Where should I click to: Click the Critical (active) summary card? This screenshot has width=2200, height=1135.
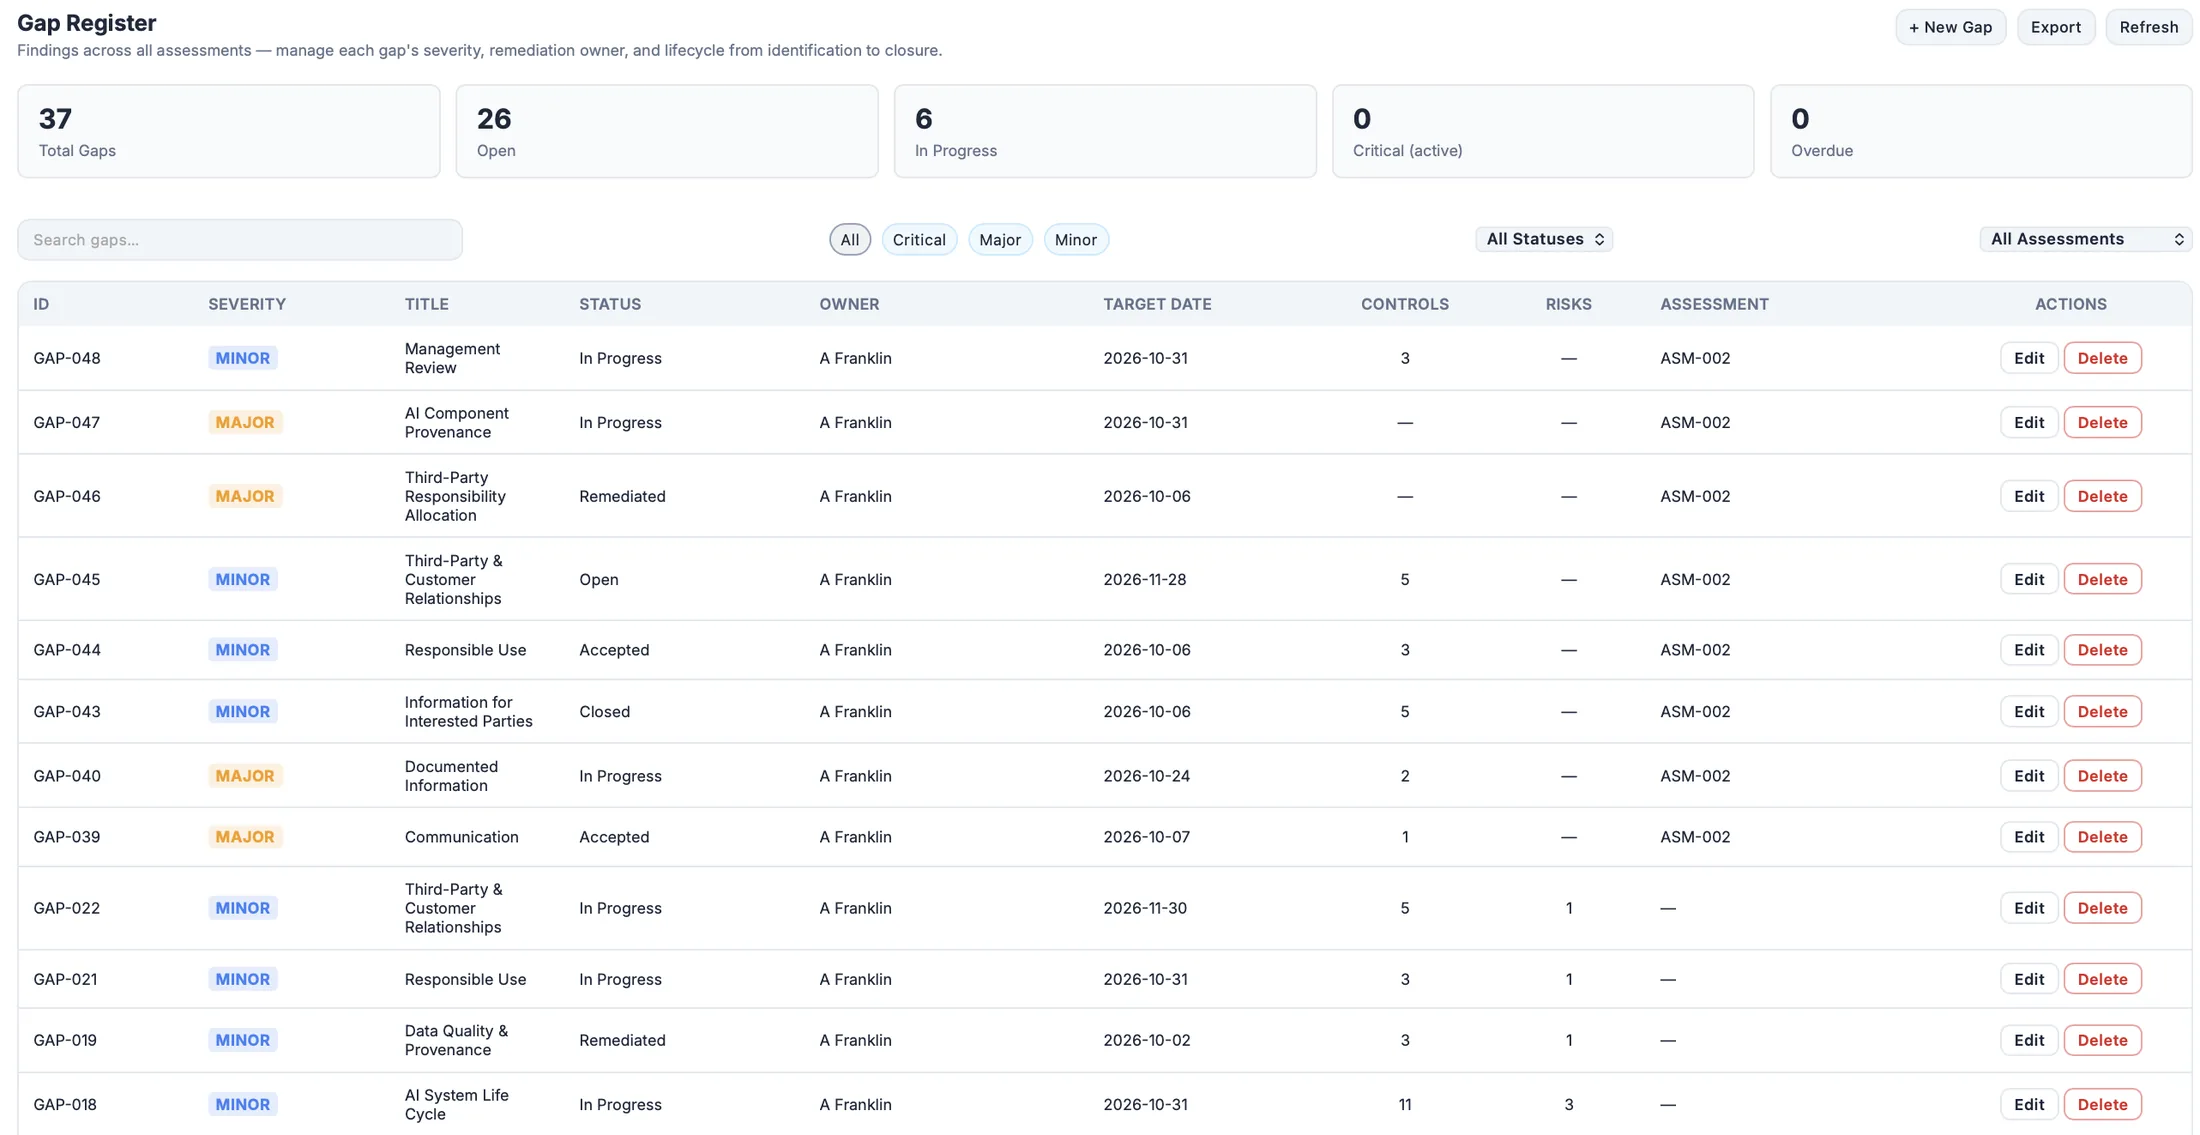1543,131
